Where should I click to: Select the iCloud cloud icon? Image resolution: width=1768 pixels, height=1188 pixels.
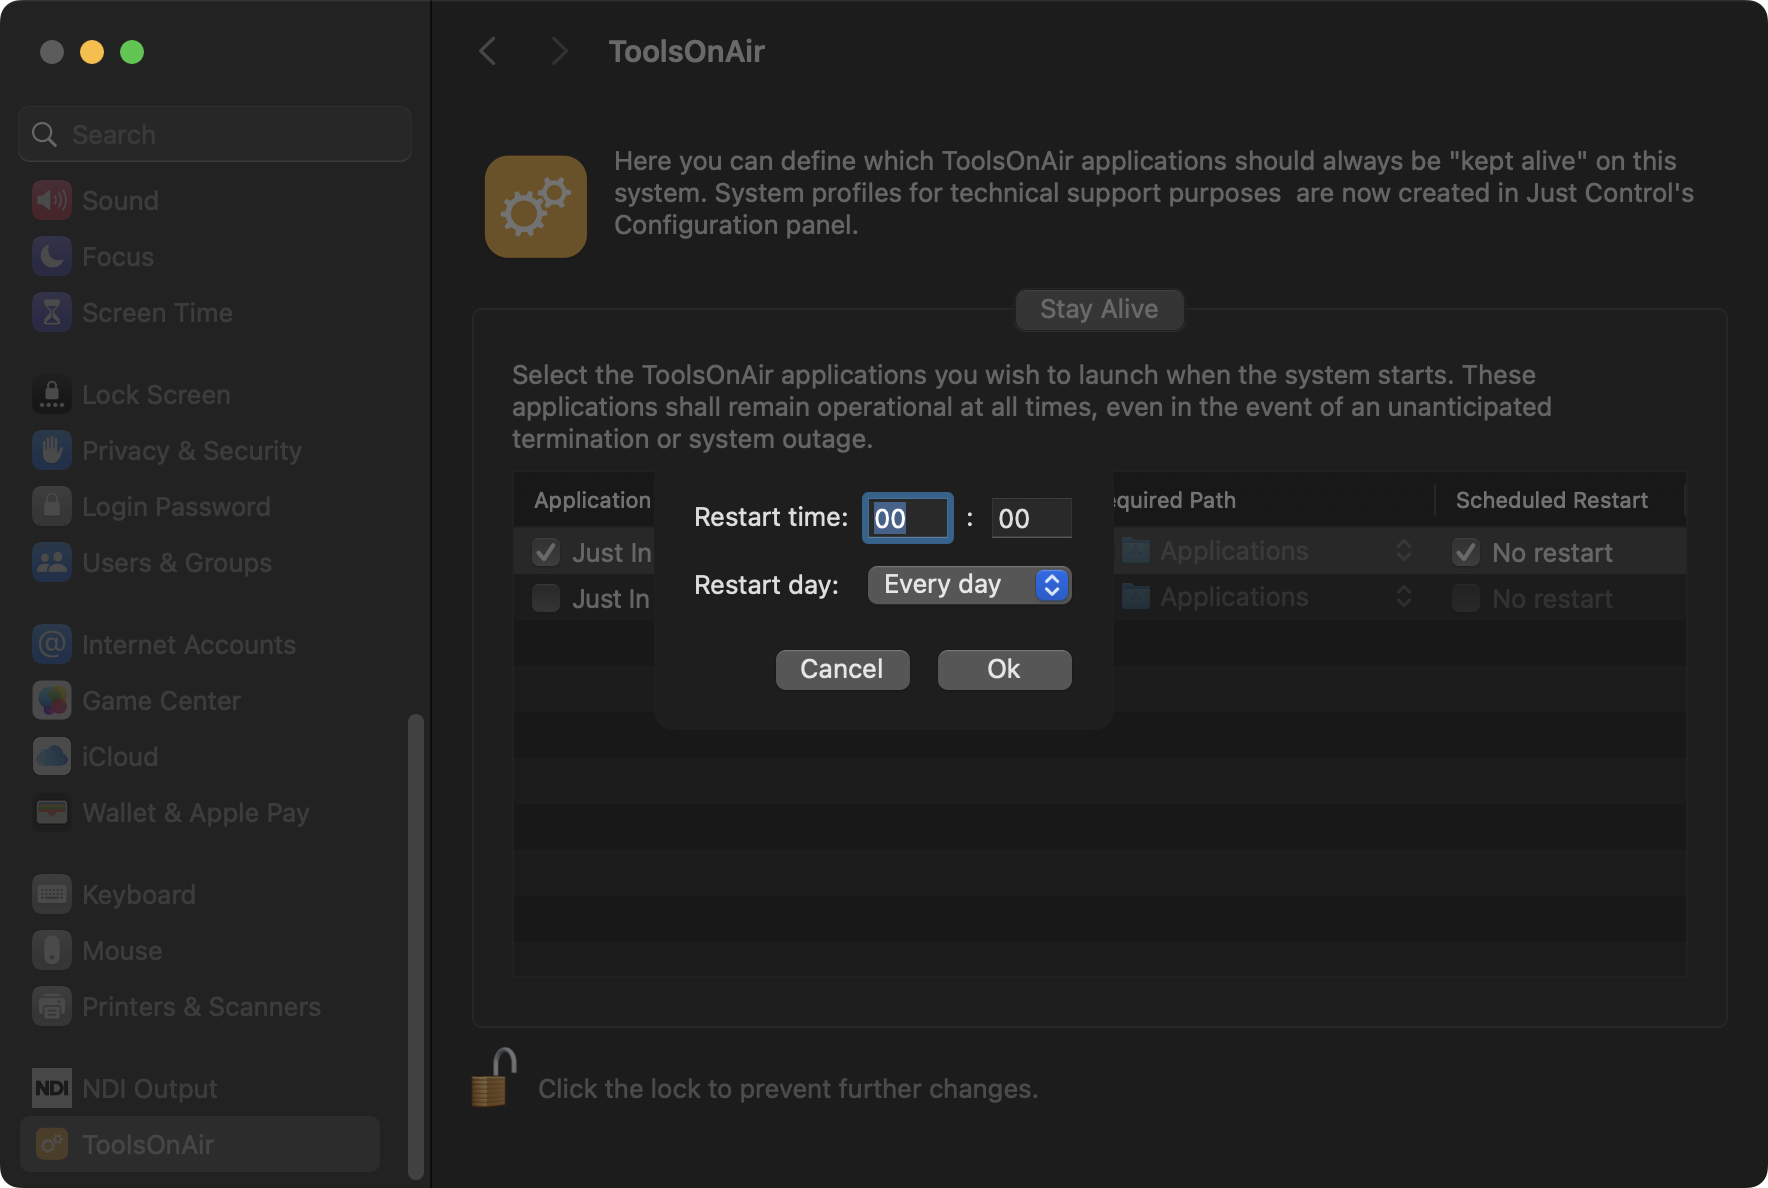point(52,756)
